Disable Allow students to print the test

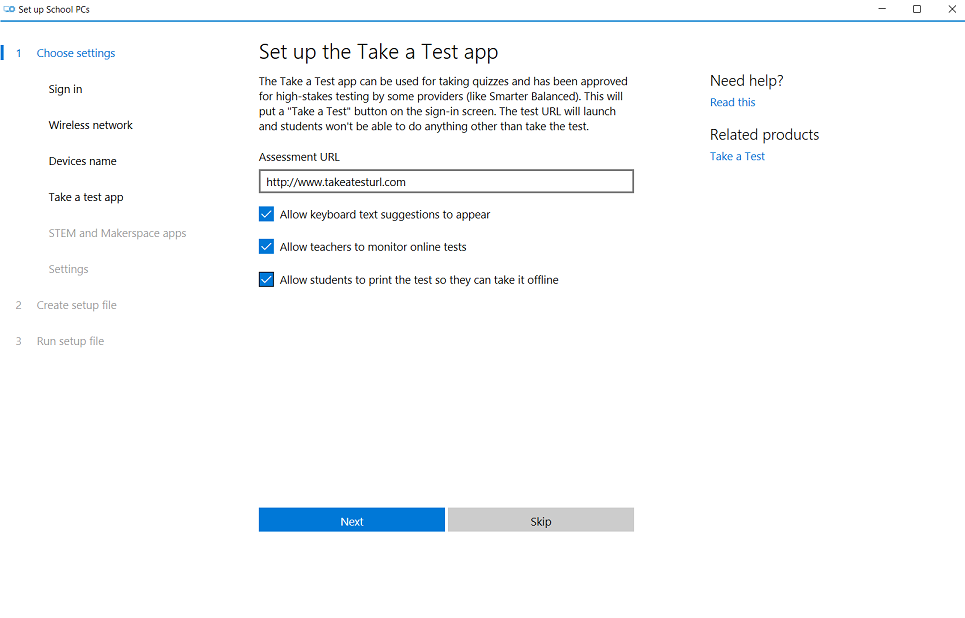pyautogui.click(x=266, y=279)
